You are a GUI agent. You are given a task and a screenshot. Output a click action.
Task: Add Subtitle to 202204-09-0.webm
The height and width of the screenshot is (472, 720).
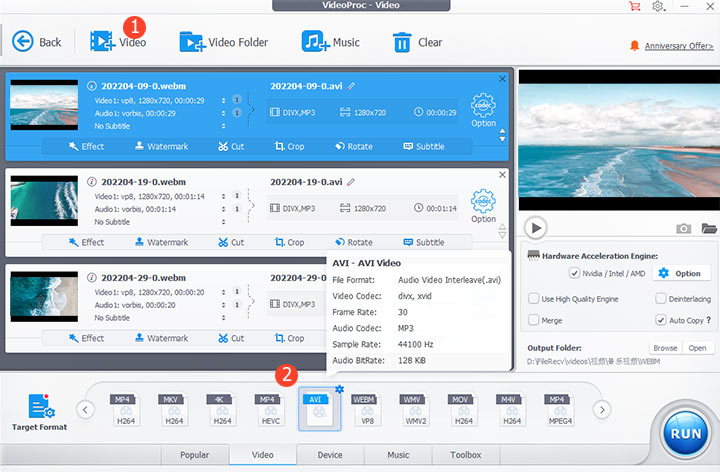(424, 146)
